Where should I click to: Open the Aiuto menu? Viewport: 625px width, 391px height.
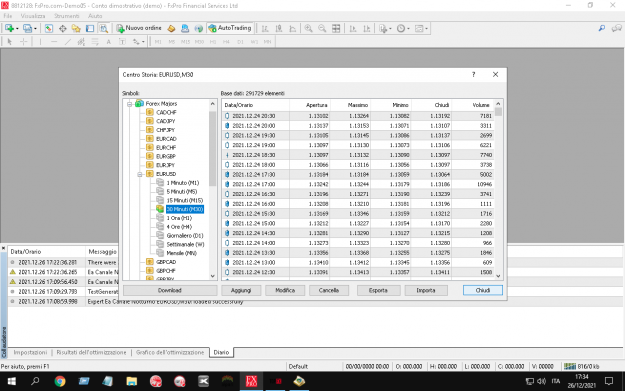point(95,16)
